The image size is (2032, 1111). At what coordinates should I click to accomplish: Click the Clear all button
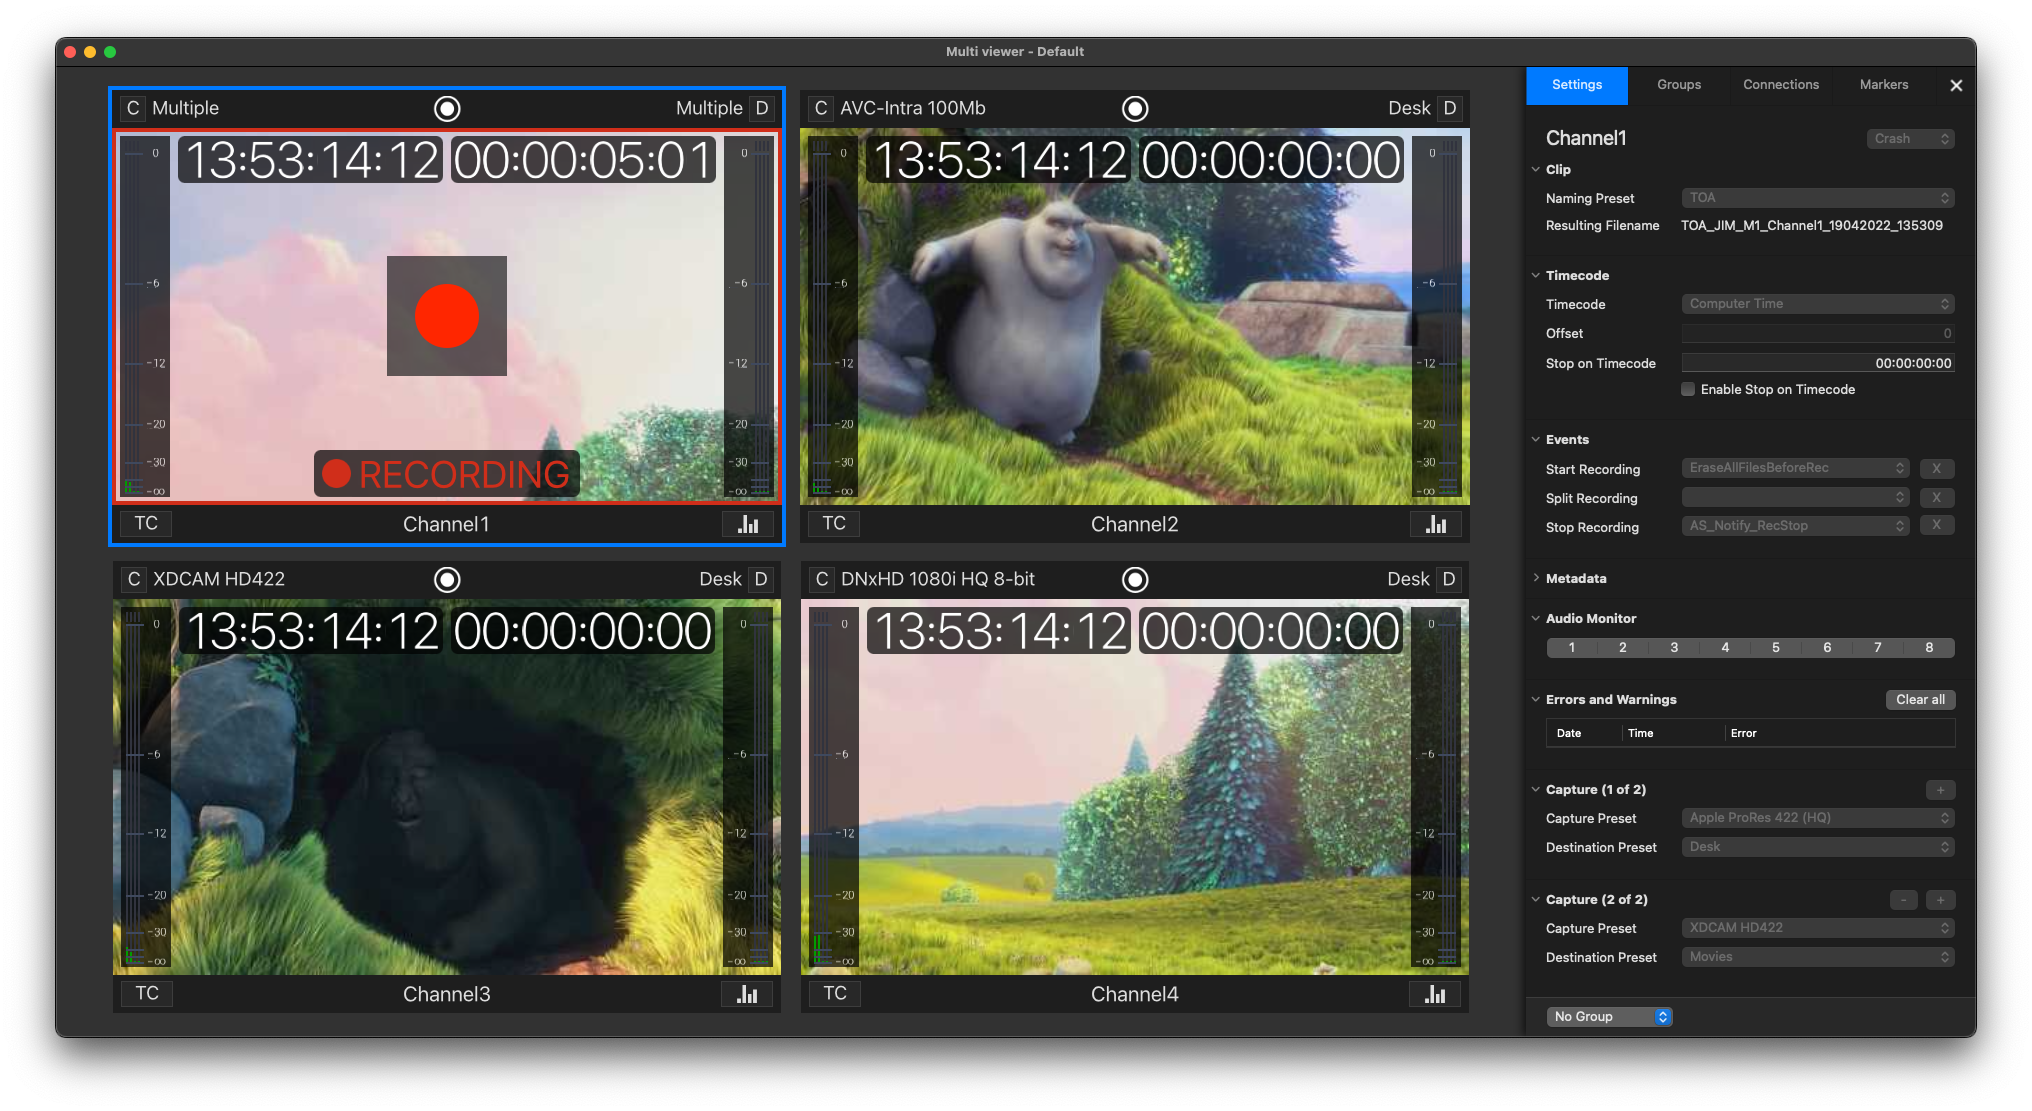1920,700
